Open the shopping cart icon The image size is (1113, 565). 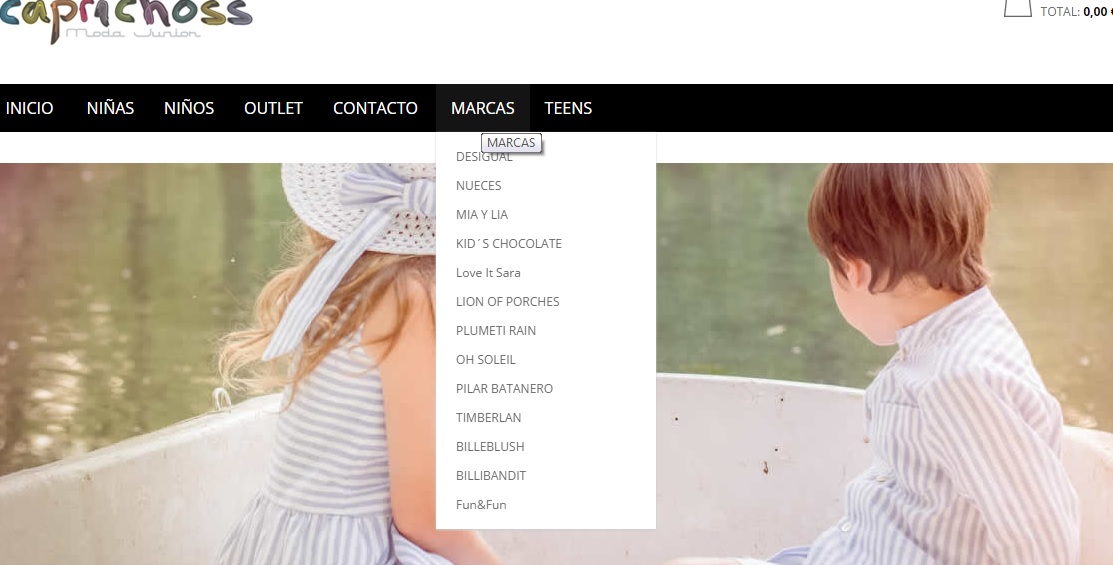[1017, 8]
